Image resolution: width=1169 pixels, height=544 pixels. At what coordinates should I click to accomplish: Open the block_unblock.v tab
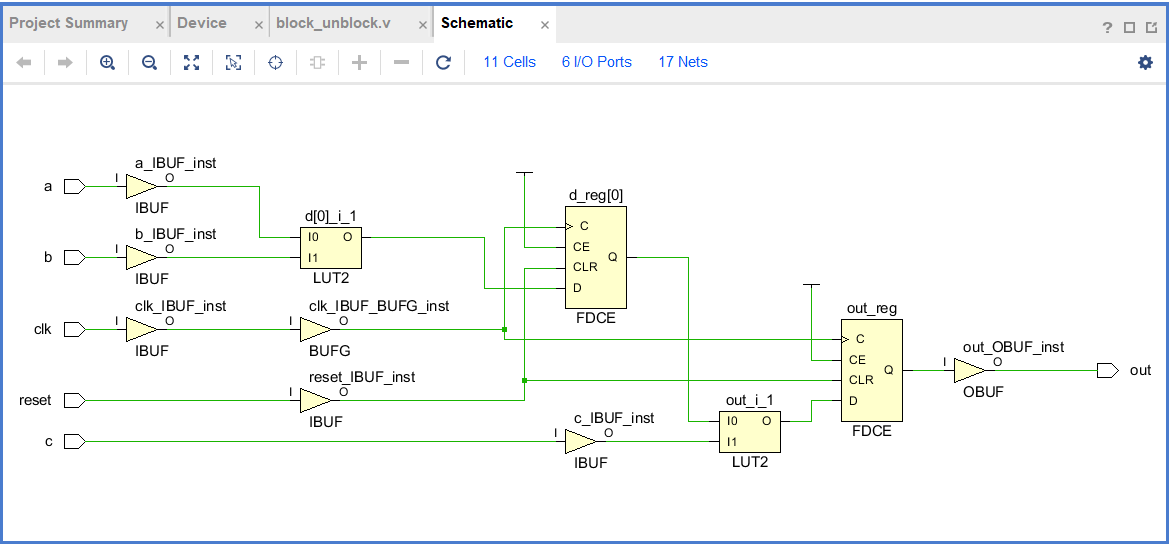[x=333, y=23]
